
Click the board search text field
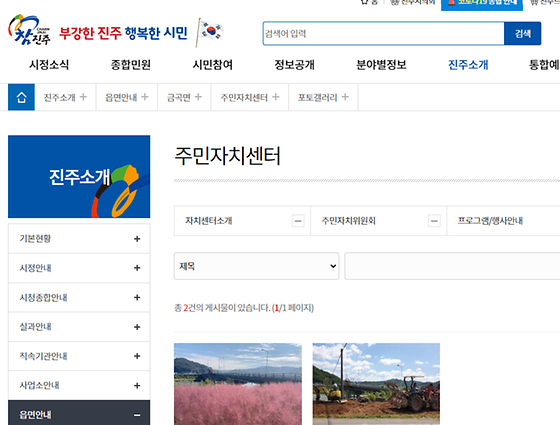(x=452, y=266)
